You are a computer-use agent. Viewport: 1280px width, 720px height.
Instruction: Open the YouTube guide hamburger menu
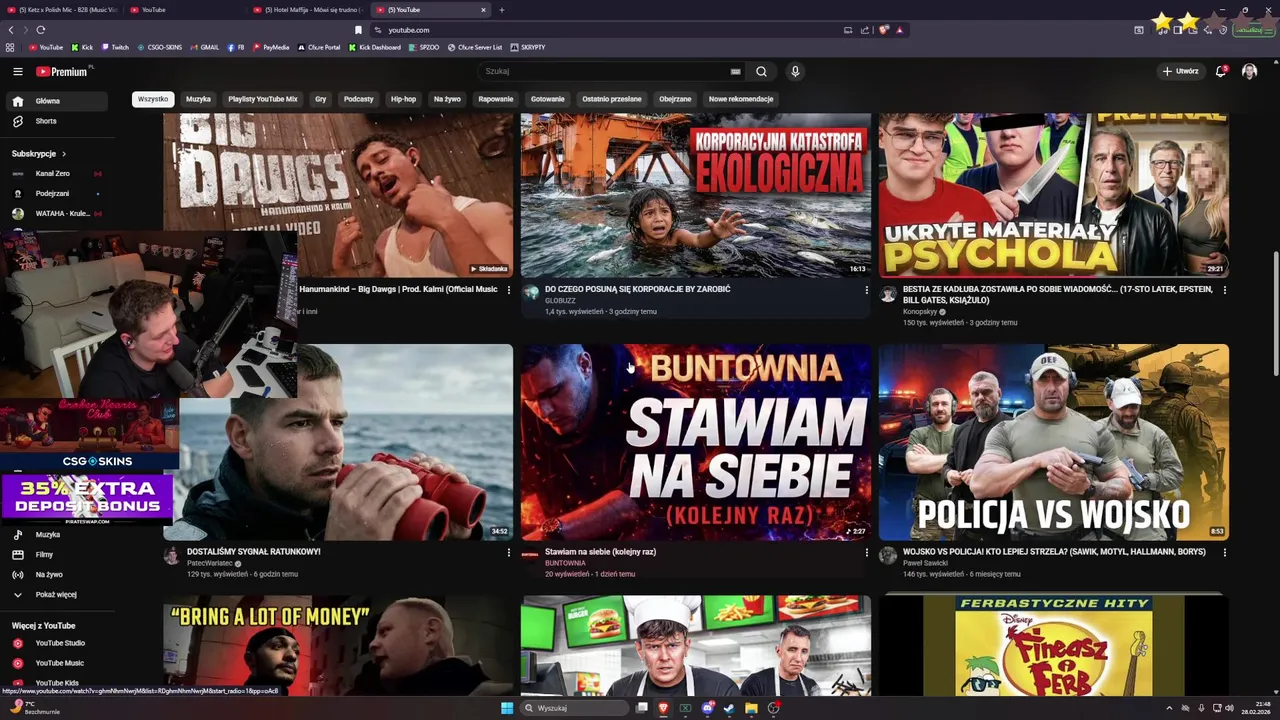point(17,71)
